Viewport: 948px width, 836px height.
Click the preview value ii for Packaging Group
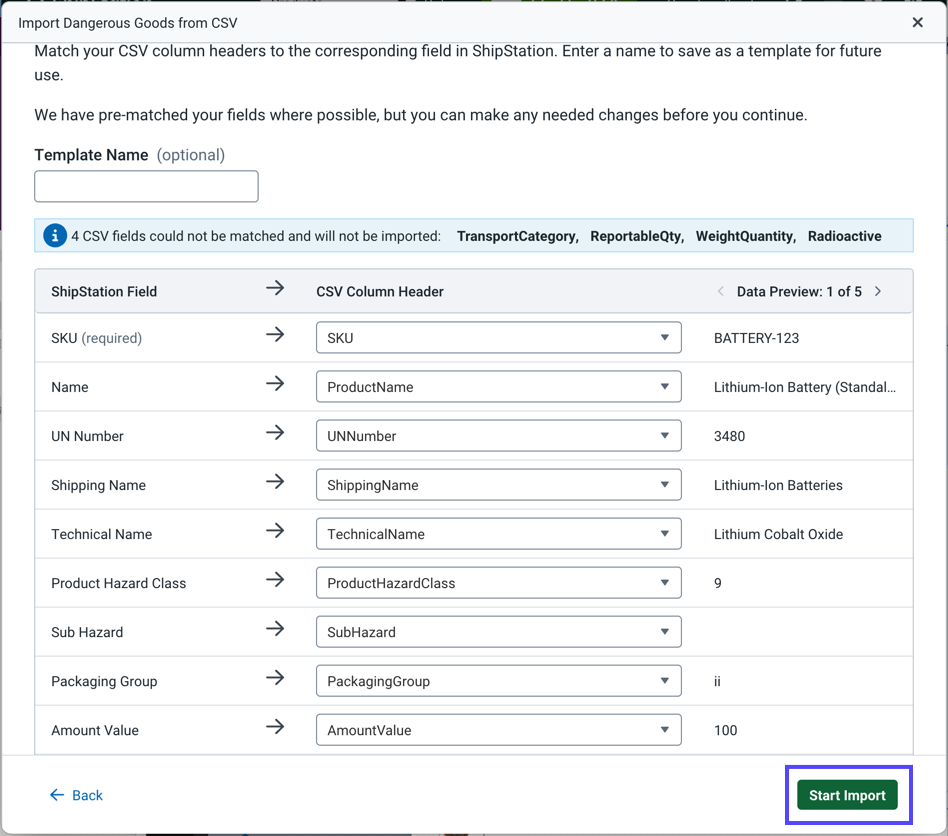[717, 681]
